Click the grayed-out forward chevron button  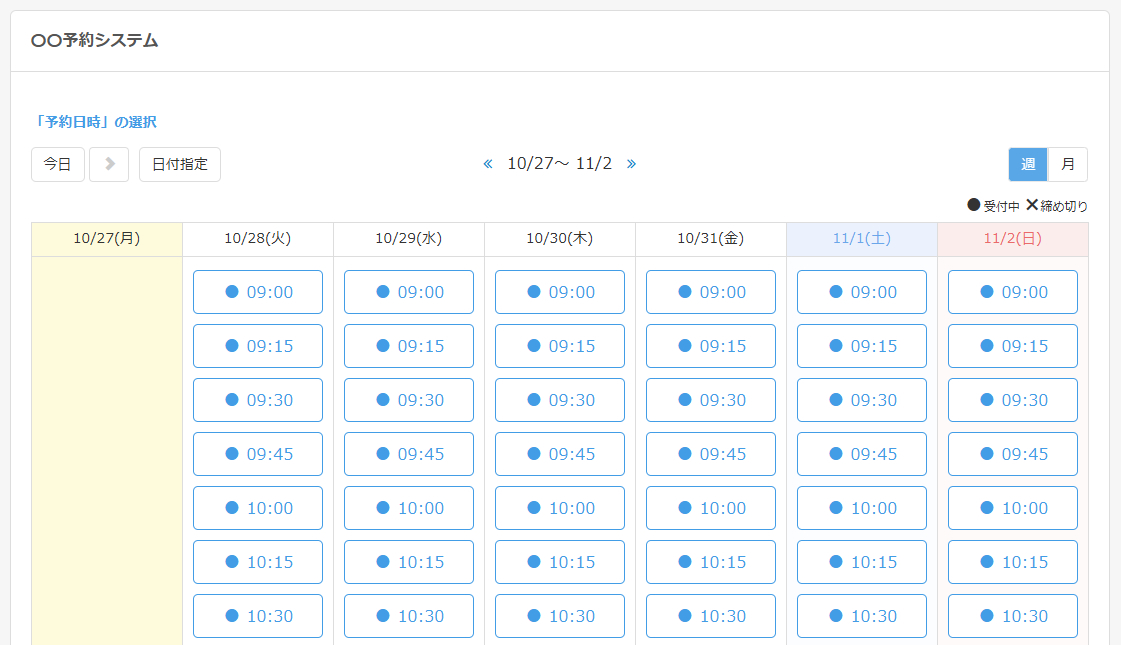(109, 165)
